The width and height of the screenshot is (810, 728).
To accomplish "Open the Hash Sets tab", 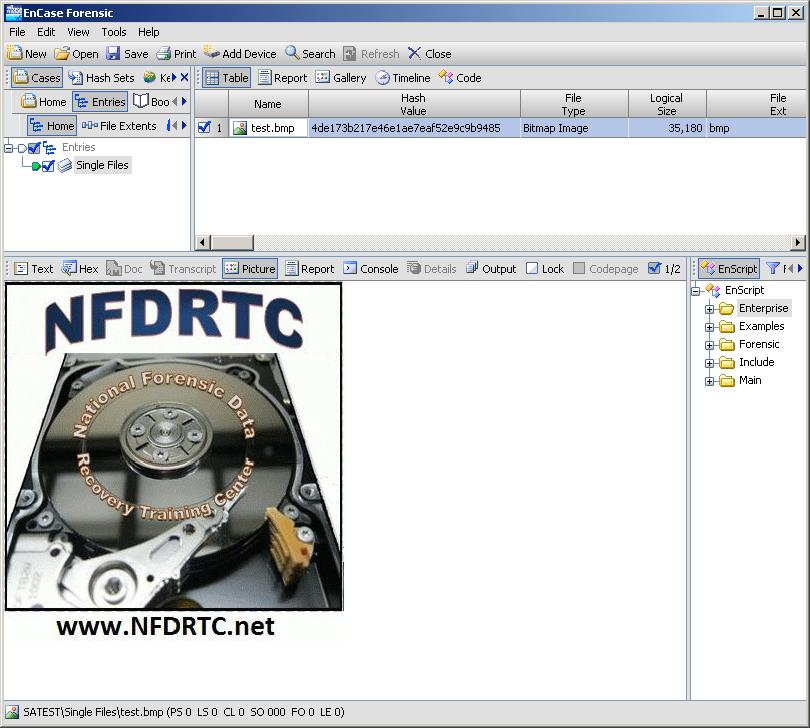I will (x=102, y=78).
